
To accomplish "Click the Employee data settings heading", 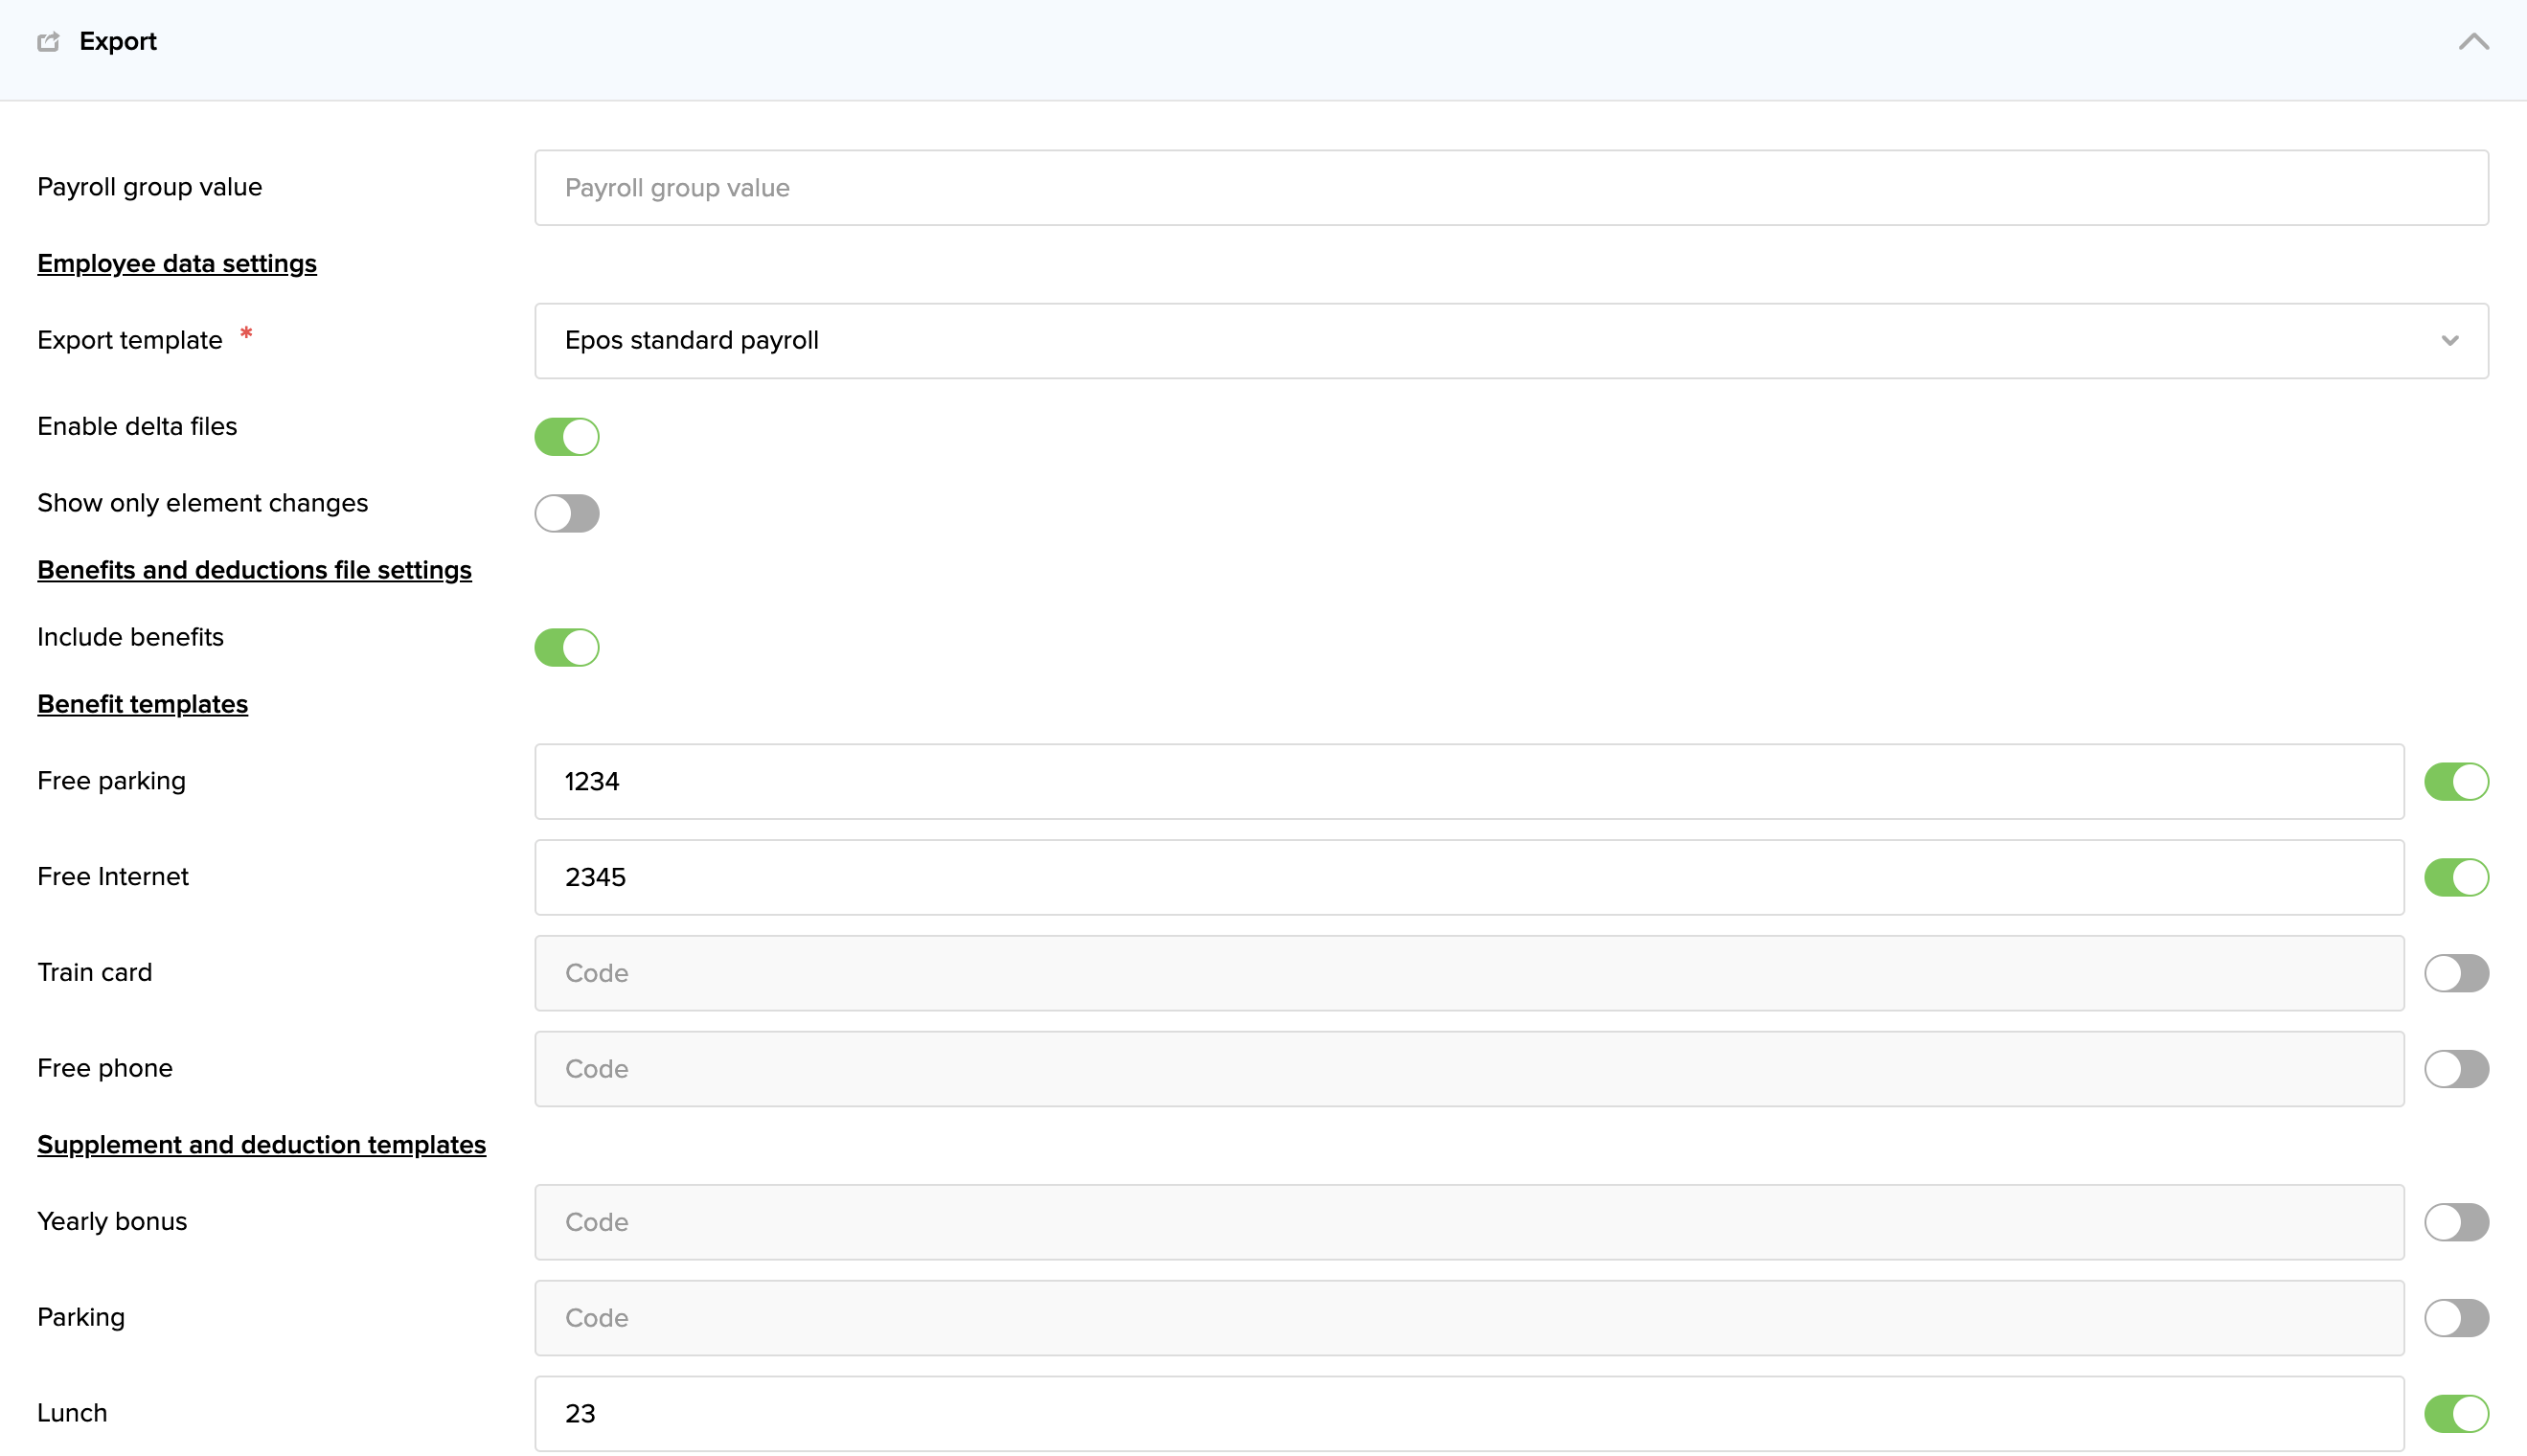I will 177,264.
